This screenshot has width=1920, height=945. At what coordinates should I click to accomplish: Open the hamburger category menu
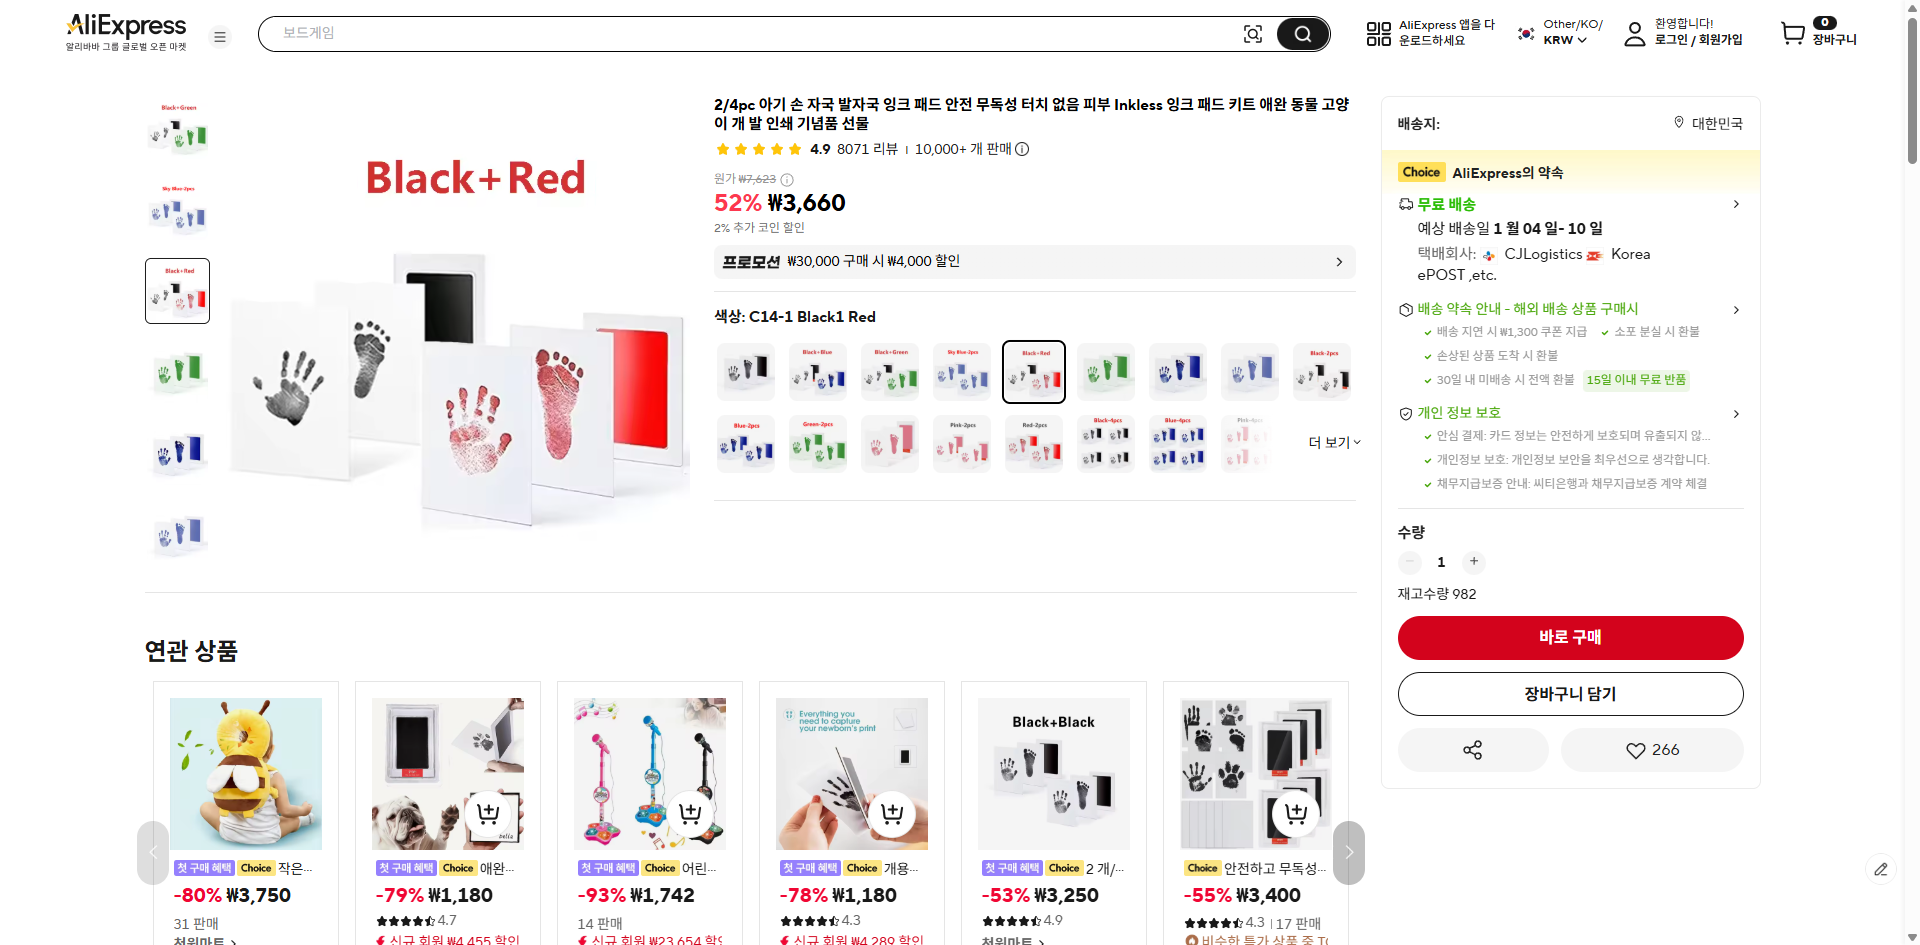(x=220, y=37)
